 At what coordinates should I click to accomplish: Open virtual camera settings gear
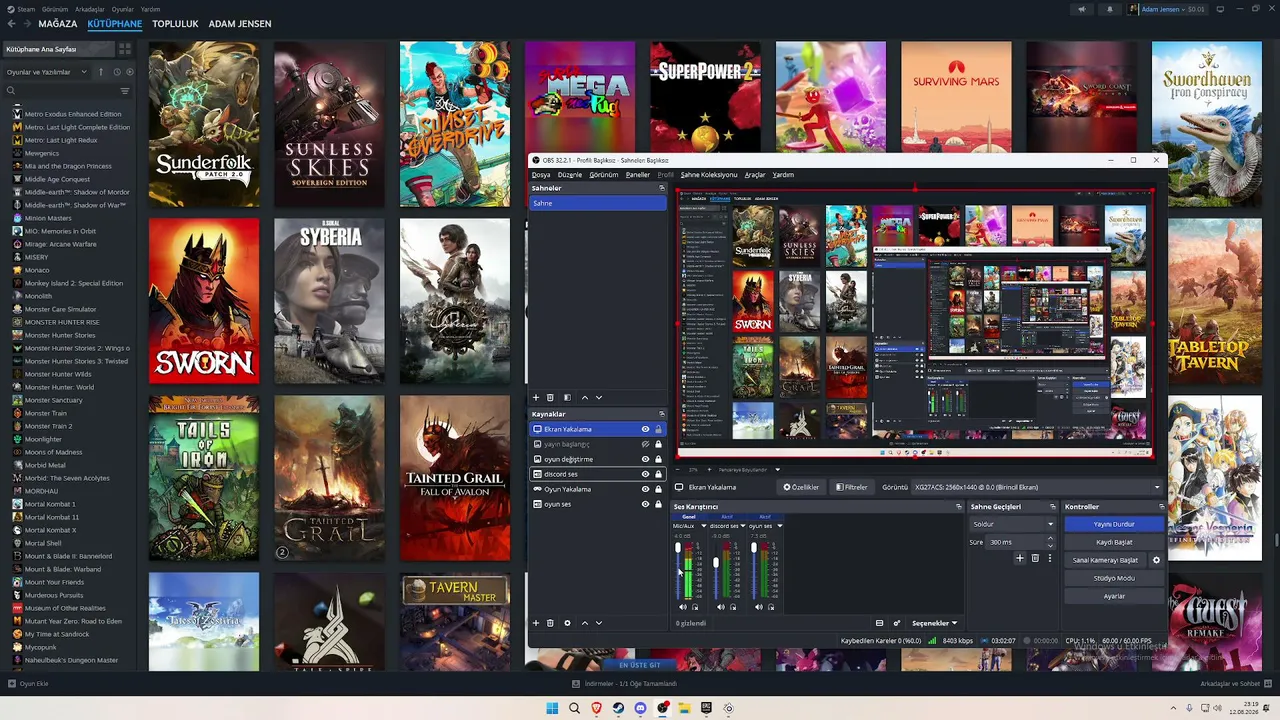point(1156,560)
